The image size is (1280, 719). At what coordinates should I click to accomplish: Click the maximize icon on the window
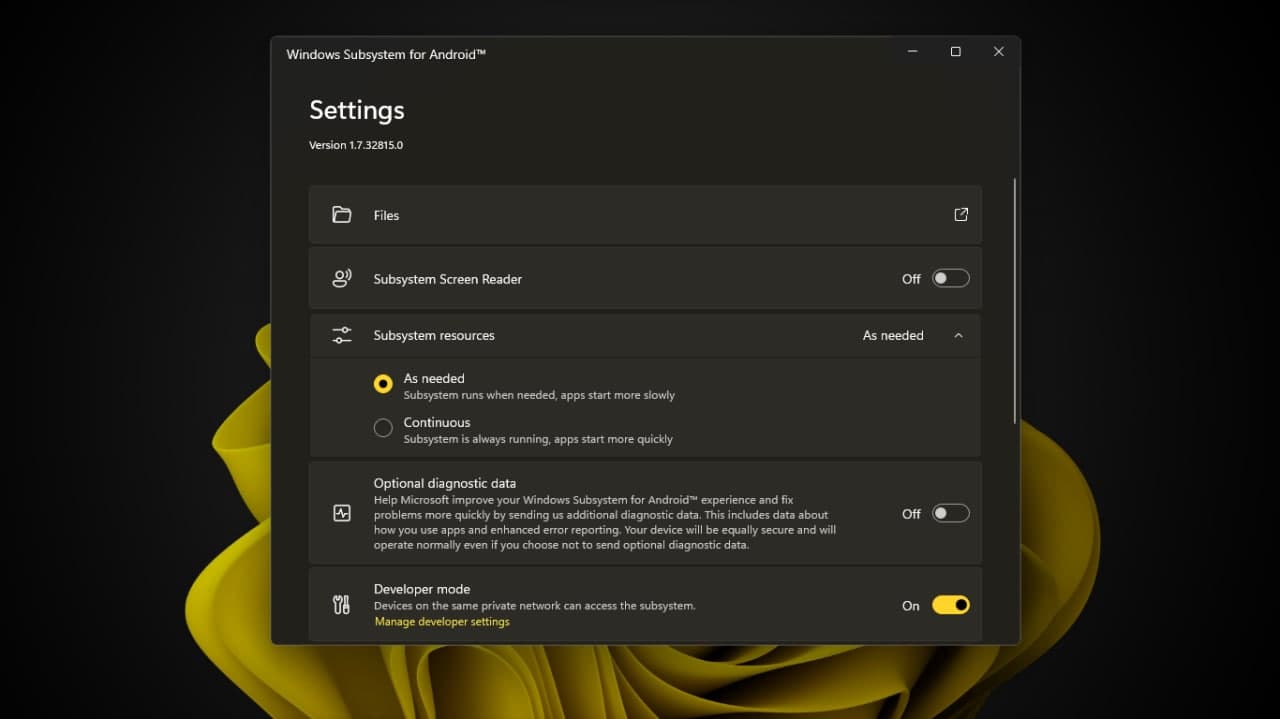(x=955, y=51)
